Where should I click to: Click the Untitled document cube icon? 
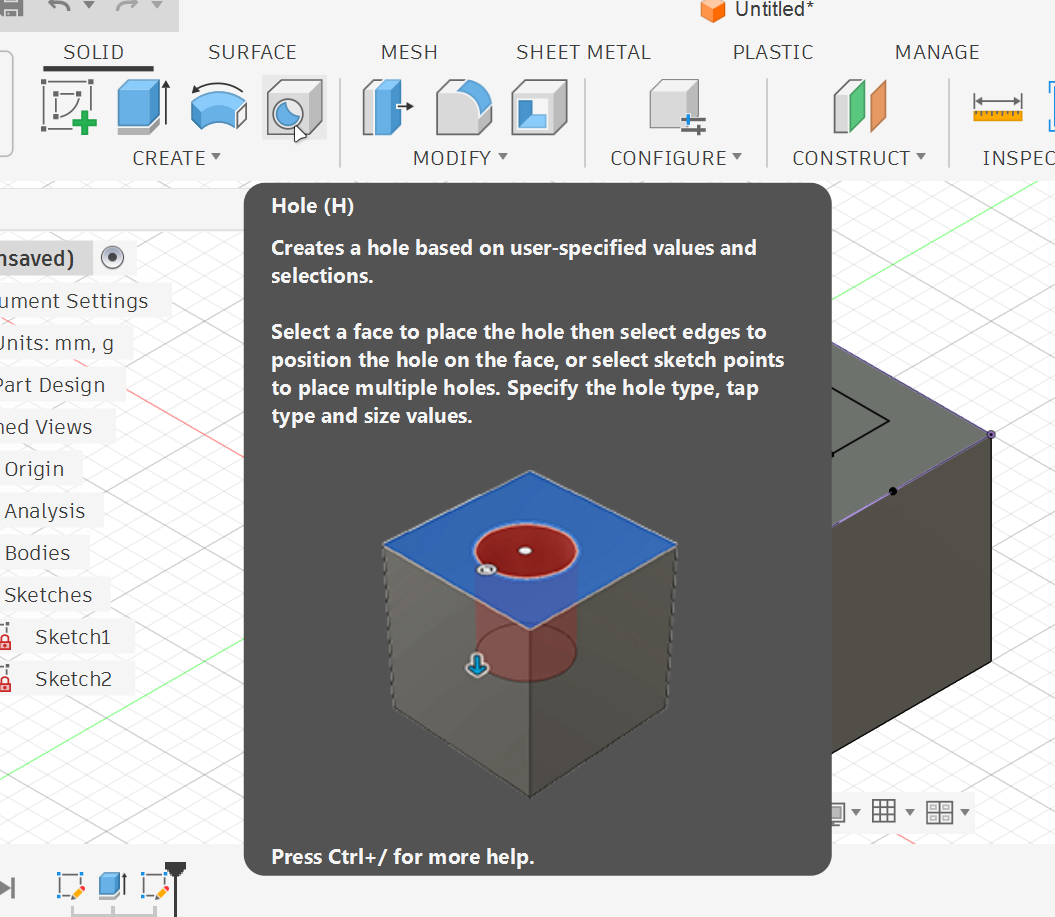pos(713,10)
